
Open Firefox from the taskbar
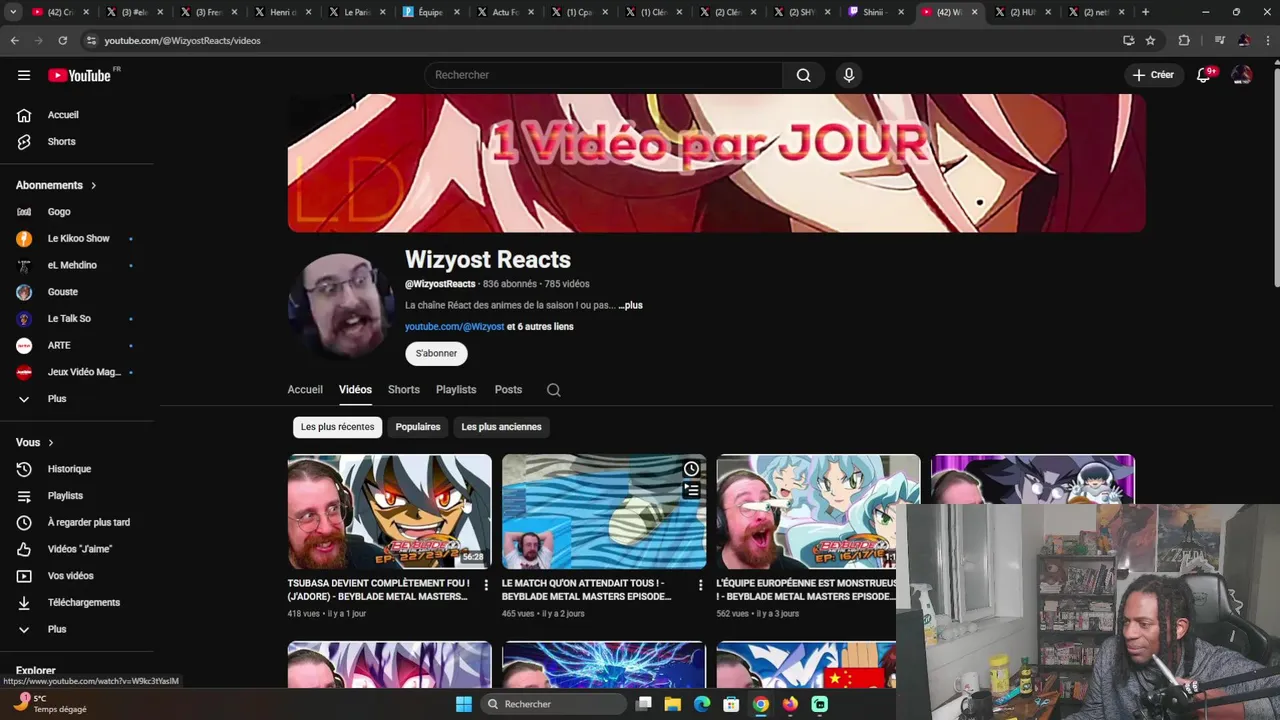pyautogui.click(x=790, y=704)
